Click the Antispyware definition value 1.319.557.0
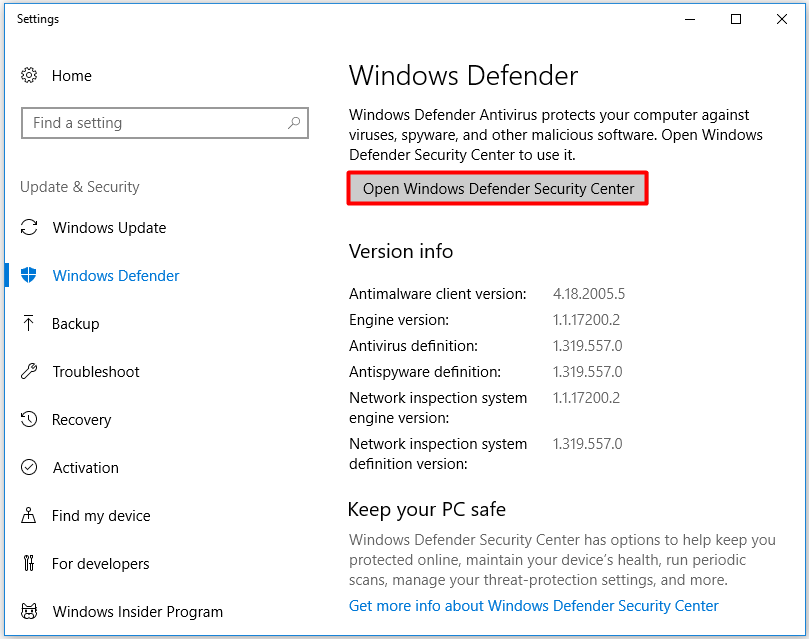 click(588, 372)
